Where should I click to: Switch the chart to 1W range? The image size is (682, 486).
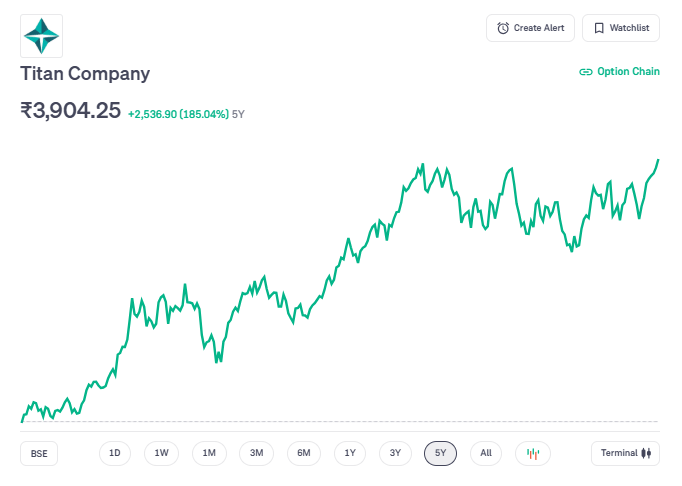coord(161,453)
